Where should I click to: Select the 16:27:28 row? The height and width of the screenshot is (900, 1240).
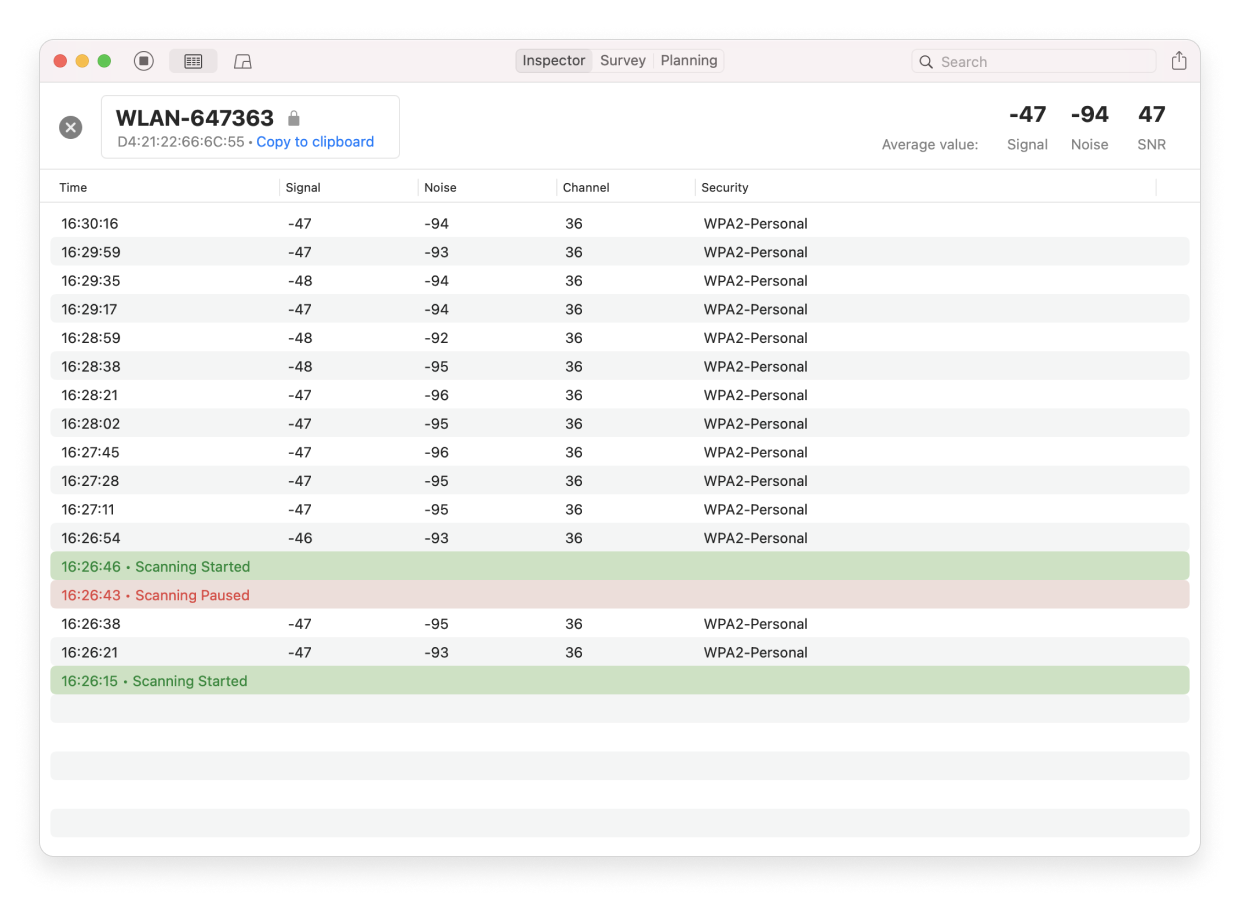(620, 481)
